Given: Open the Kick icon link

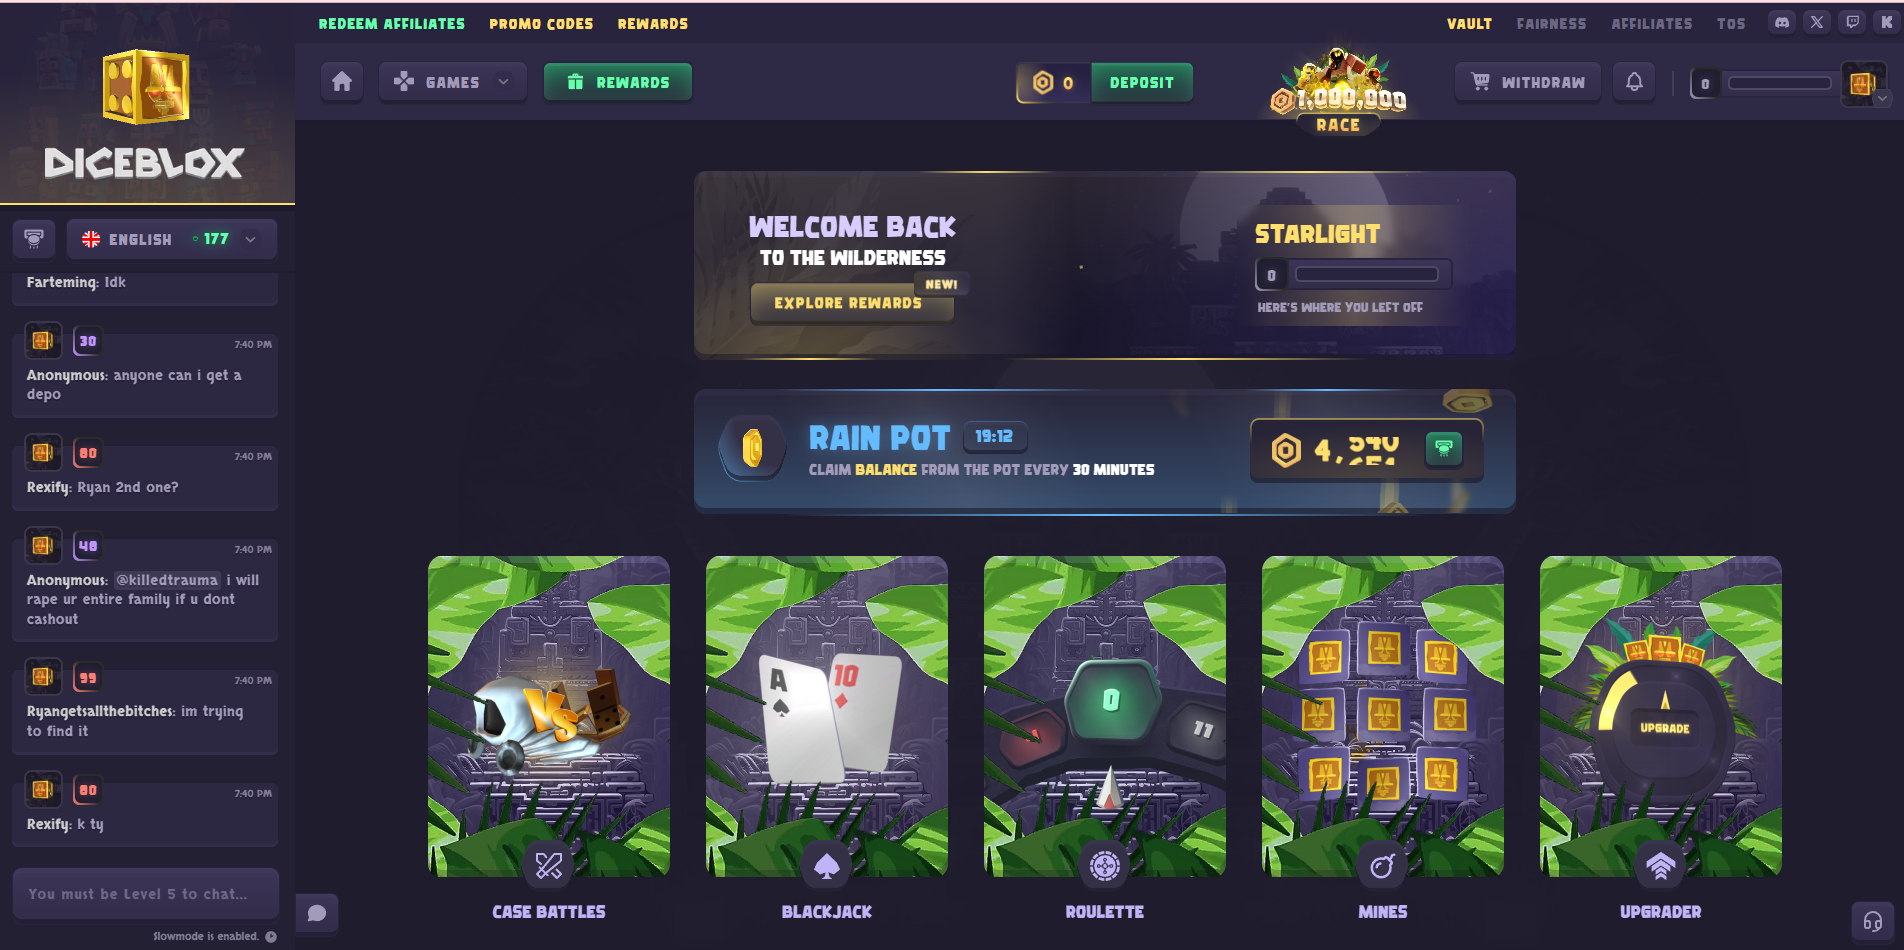Looking at the screenshot, I should tap(1887, 22).
